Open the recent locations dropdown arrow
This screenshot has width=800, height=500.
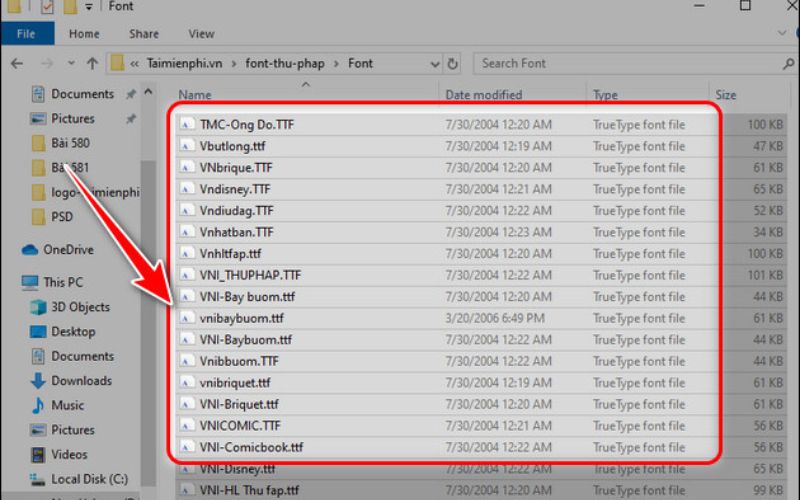71,64
